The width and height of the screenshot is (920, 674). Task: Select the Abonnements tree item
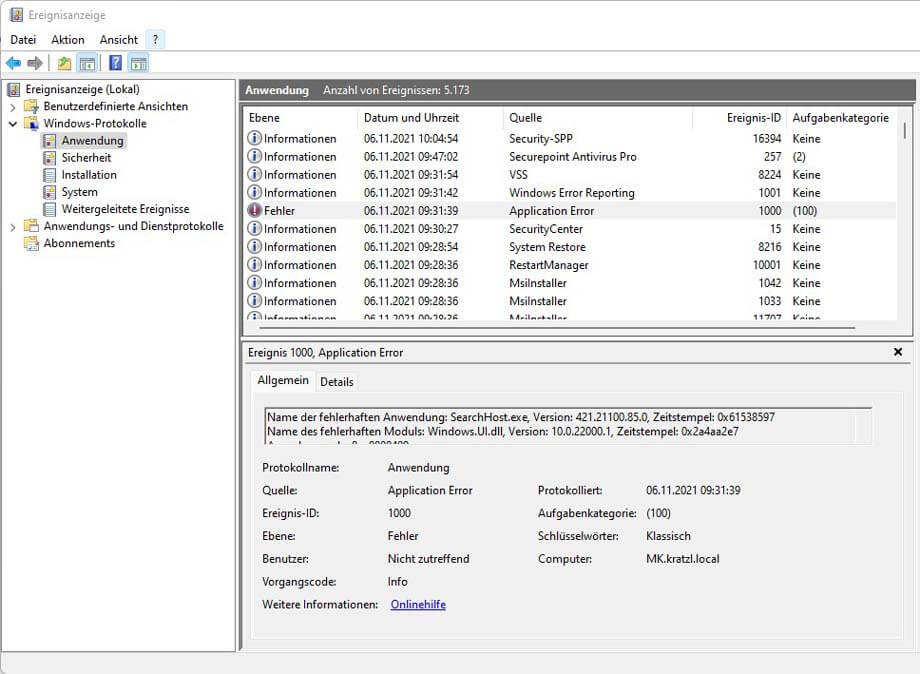[79, 243]
